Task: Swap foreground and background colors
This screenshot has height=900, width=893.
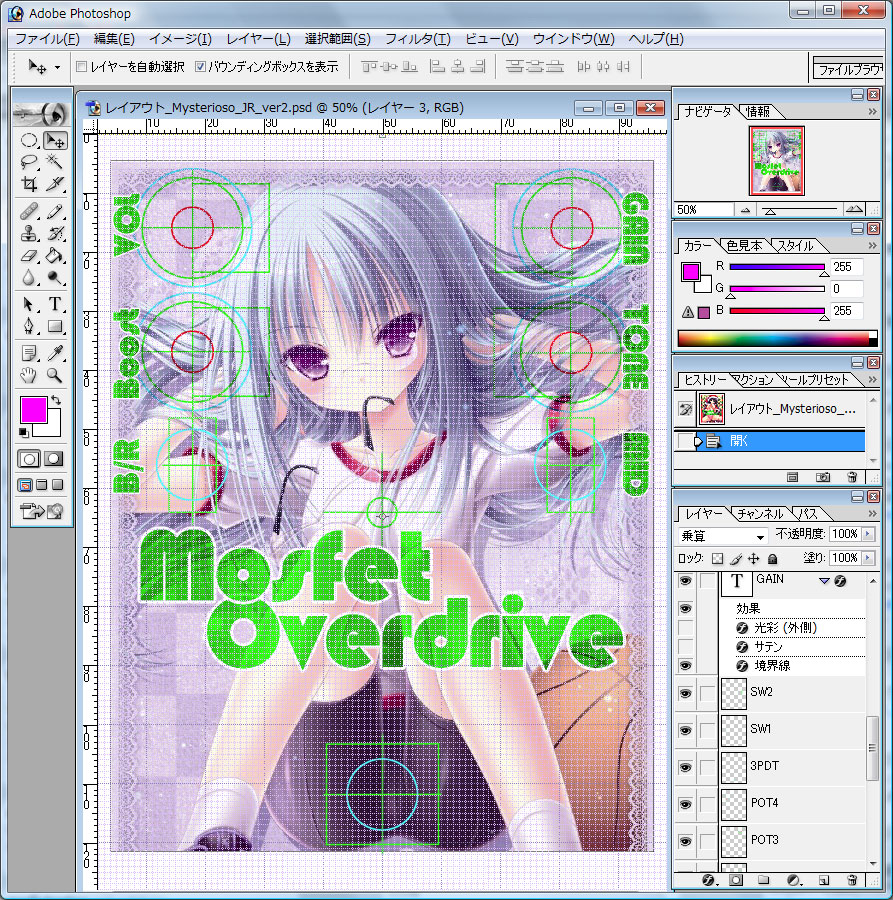Action: pos(56,399)
